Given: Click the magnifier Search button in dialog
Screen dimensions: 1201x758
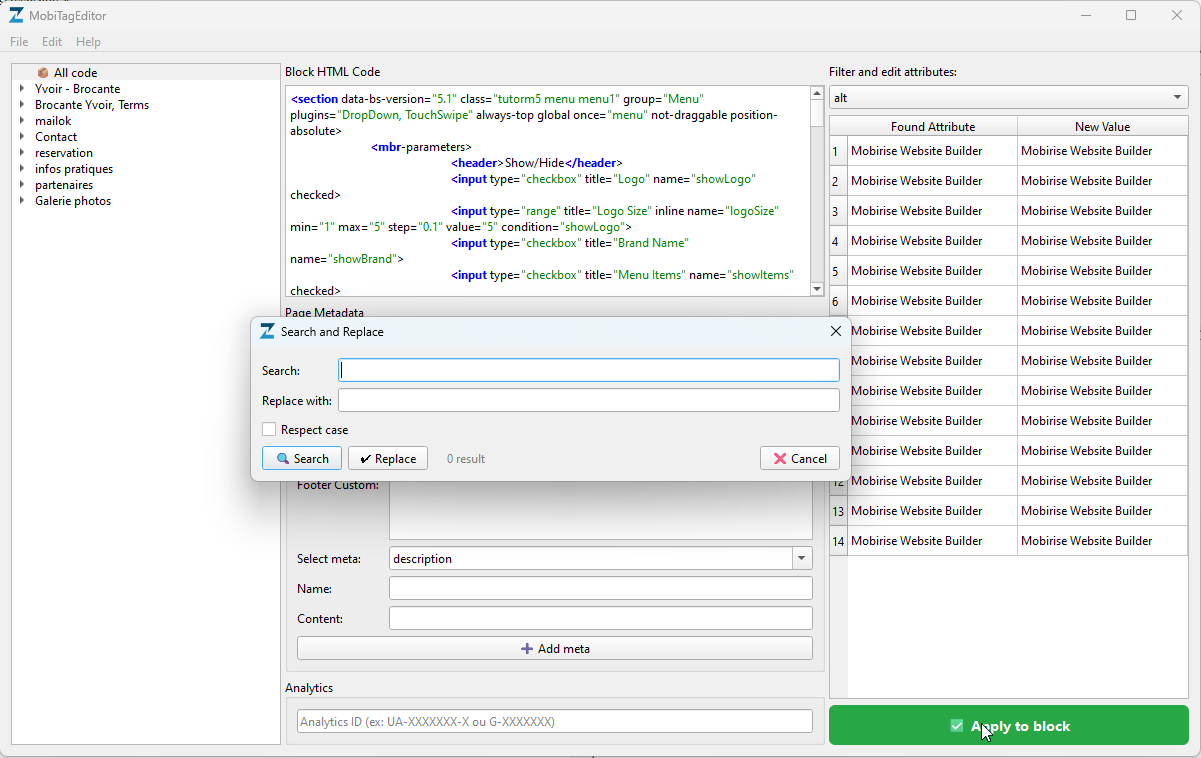Looking at the screenshot, I should [302, 458].
